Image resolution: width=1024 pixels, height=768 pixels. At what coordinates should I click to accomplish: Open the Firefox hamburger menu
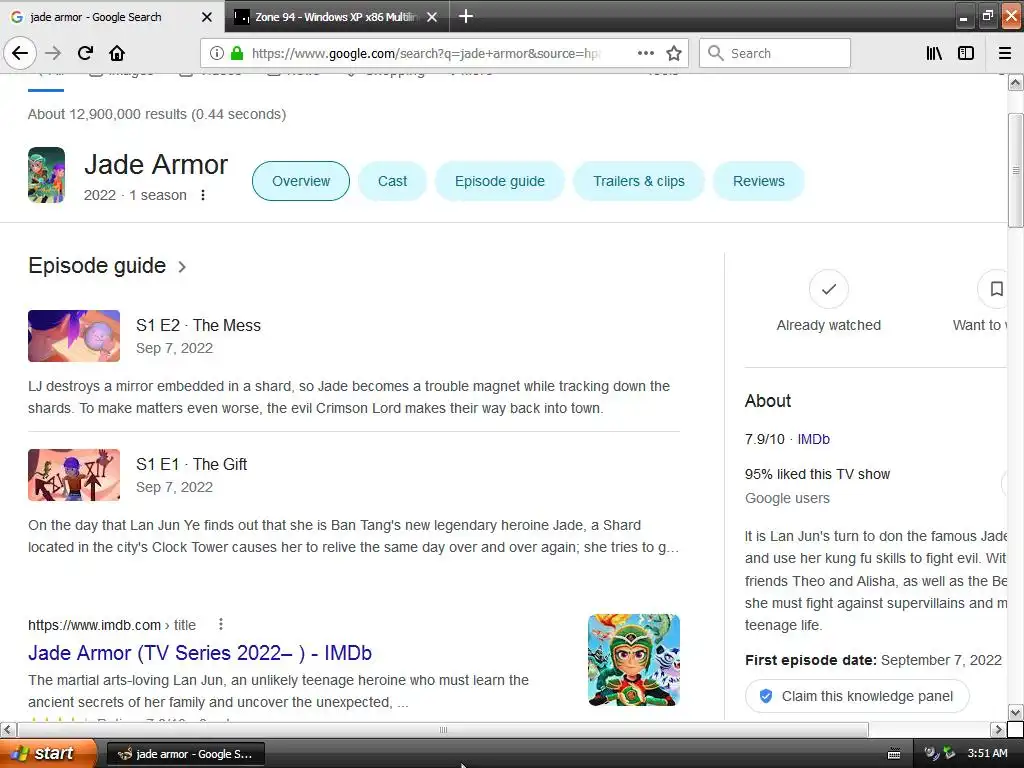click(1005, 53)
